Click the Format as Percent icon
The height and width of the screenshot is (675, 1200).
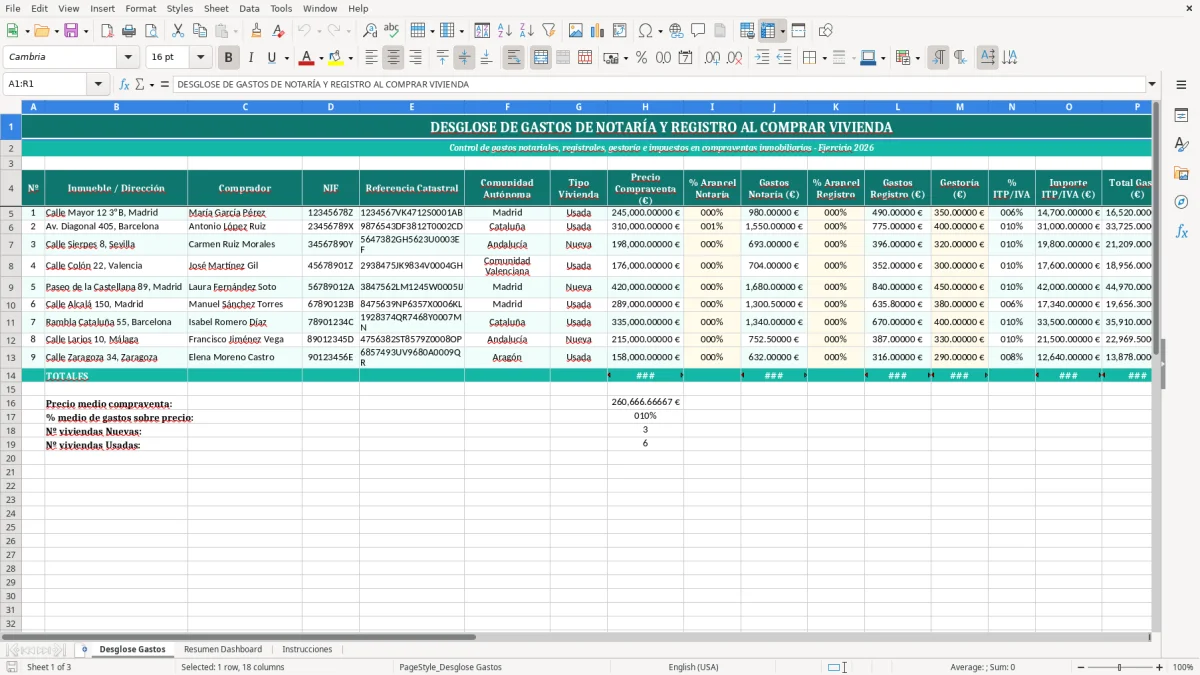coord(641,58)
